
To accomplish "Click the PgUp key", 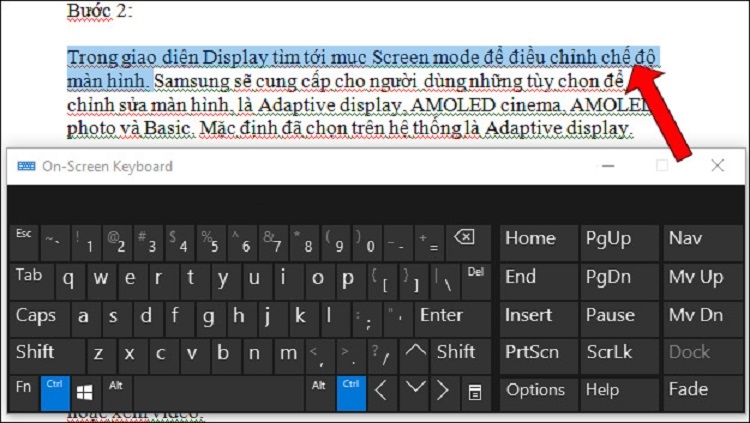I will 620,243.
